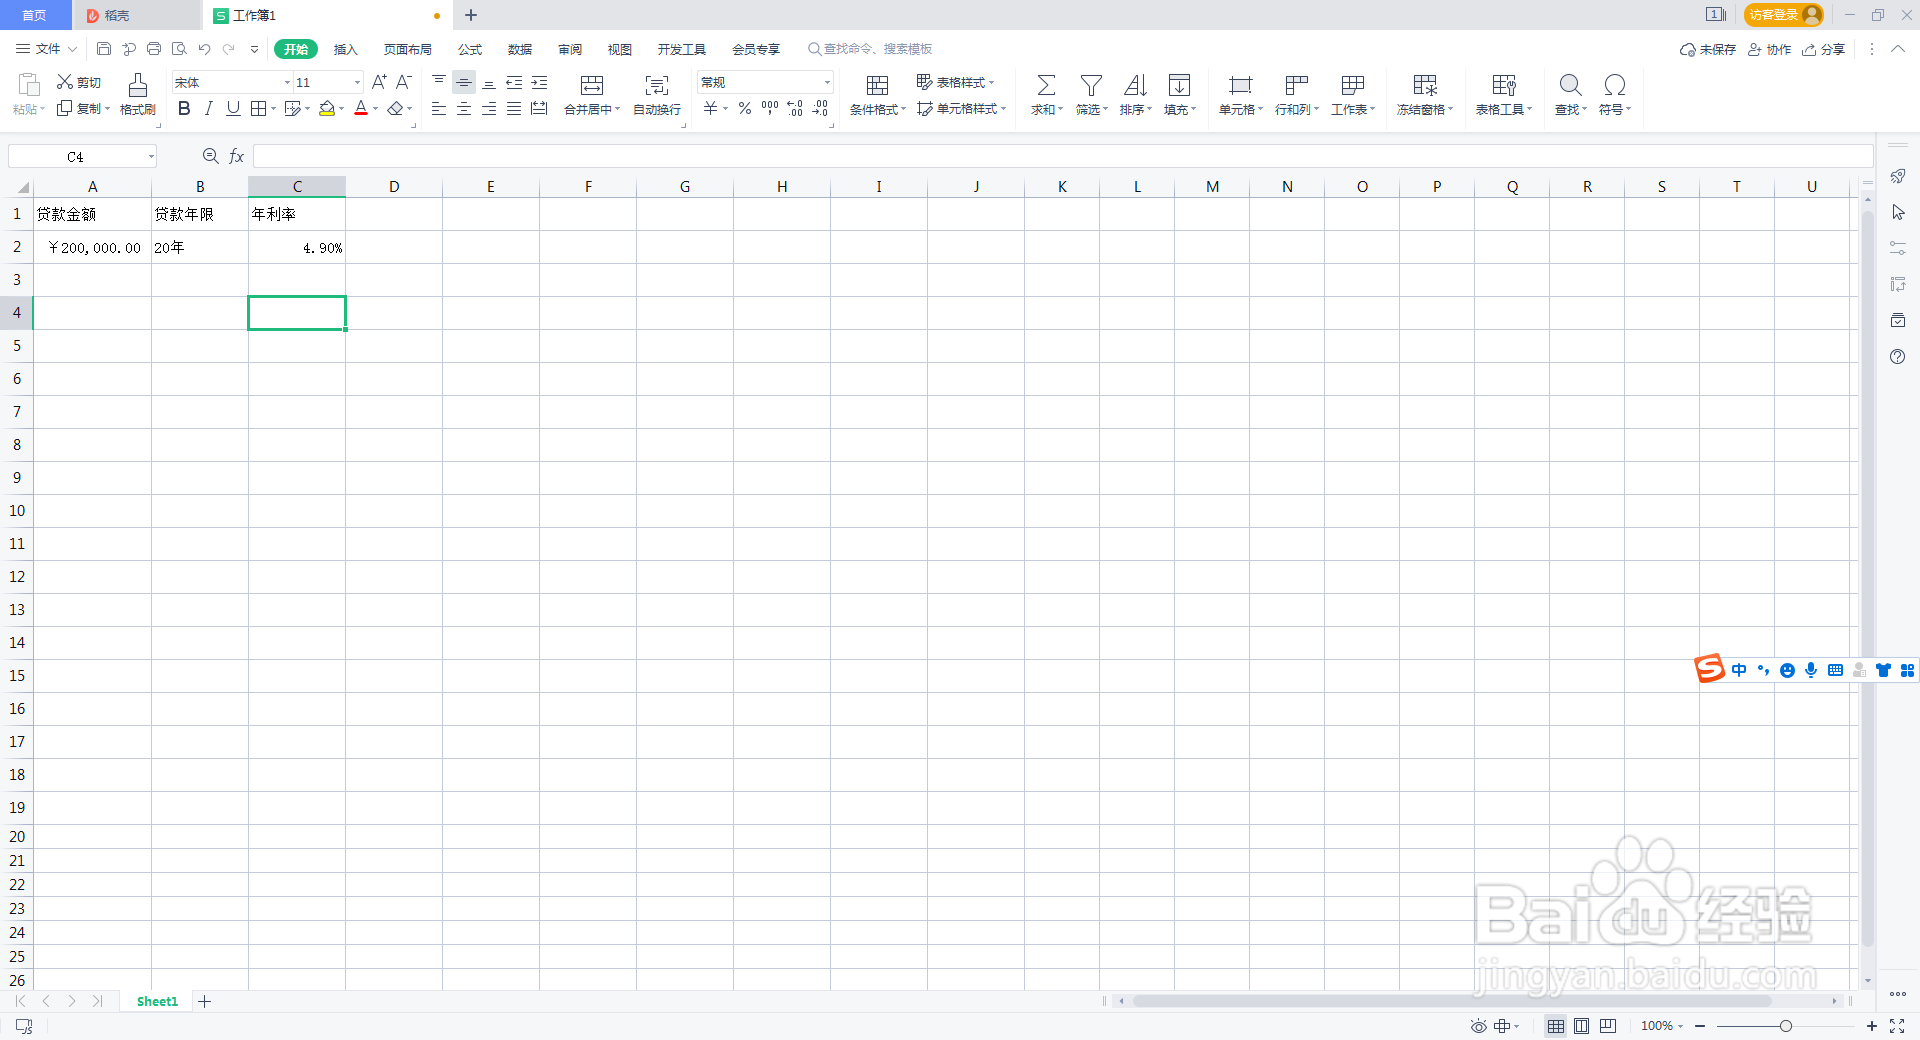Open the Help icon in right sidebar
The image size is (1920, 1040).
coord(1897,357)
